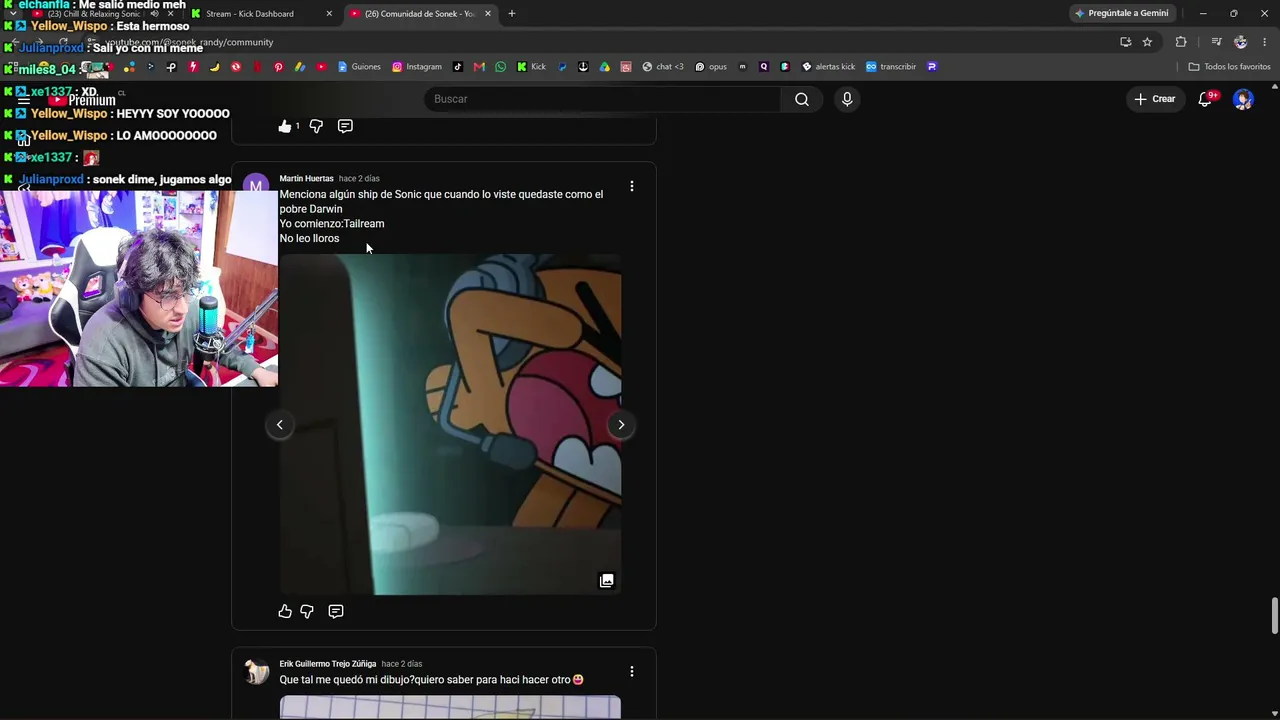The height and width of the screenshot is (720, 1280).
Task: Open Chrome three-dot menu
Action: [1265, 42]
